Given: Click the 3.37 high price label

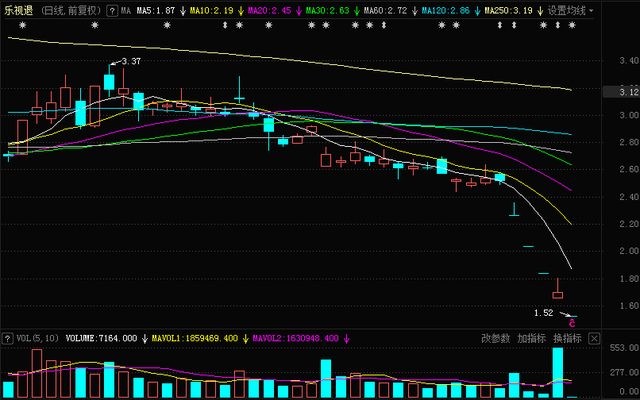Looking at the screenshot, I should click(129, 62).
